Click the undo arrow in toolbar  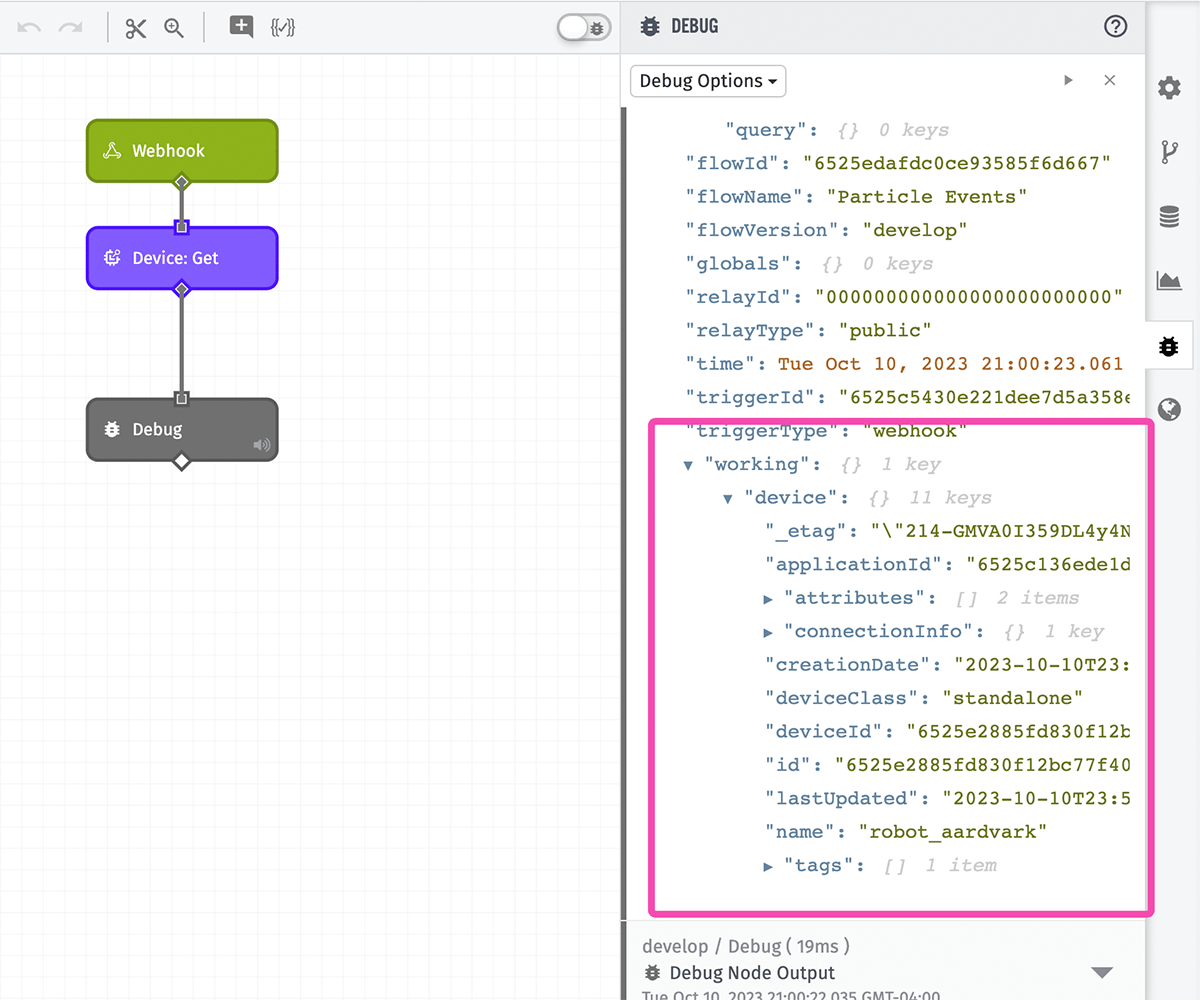(29, 28)
